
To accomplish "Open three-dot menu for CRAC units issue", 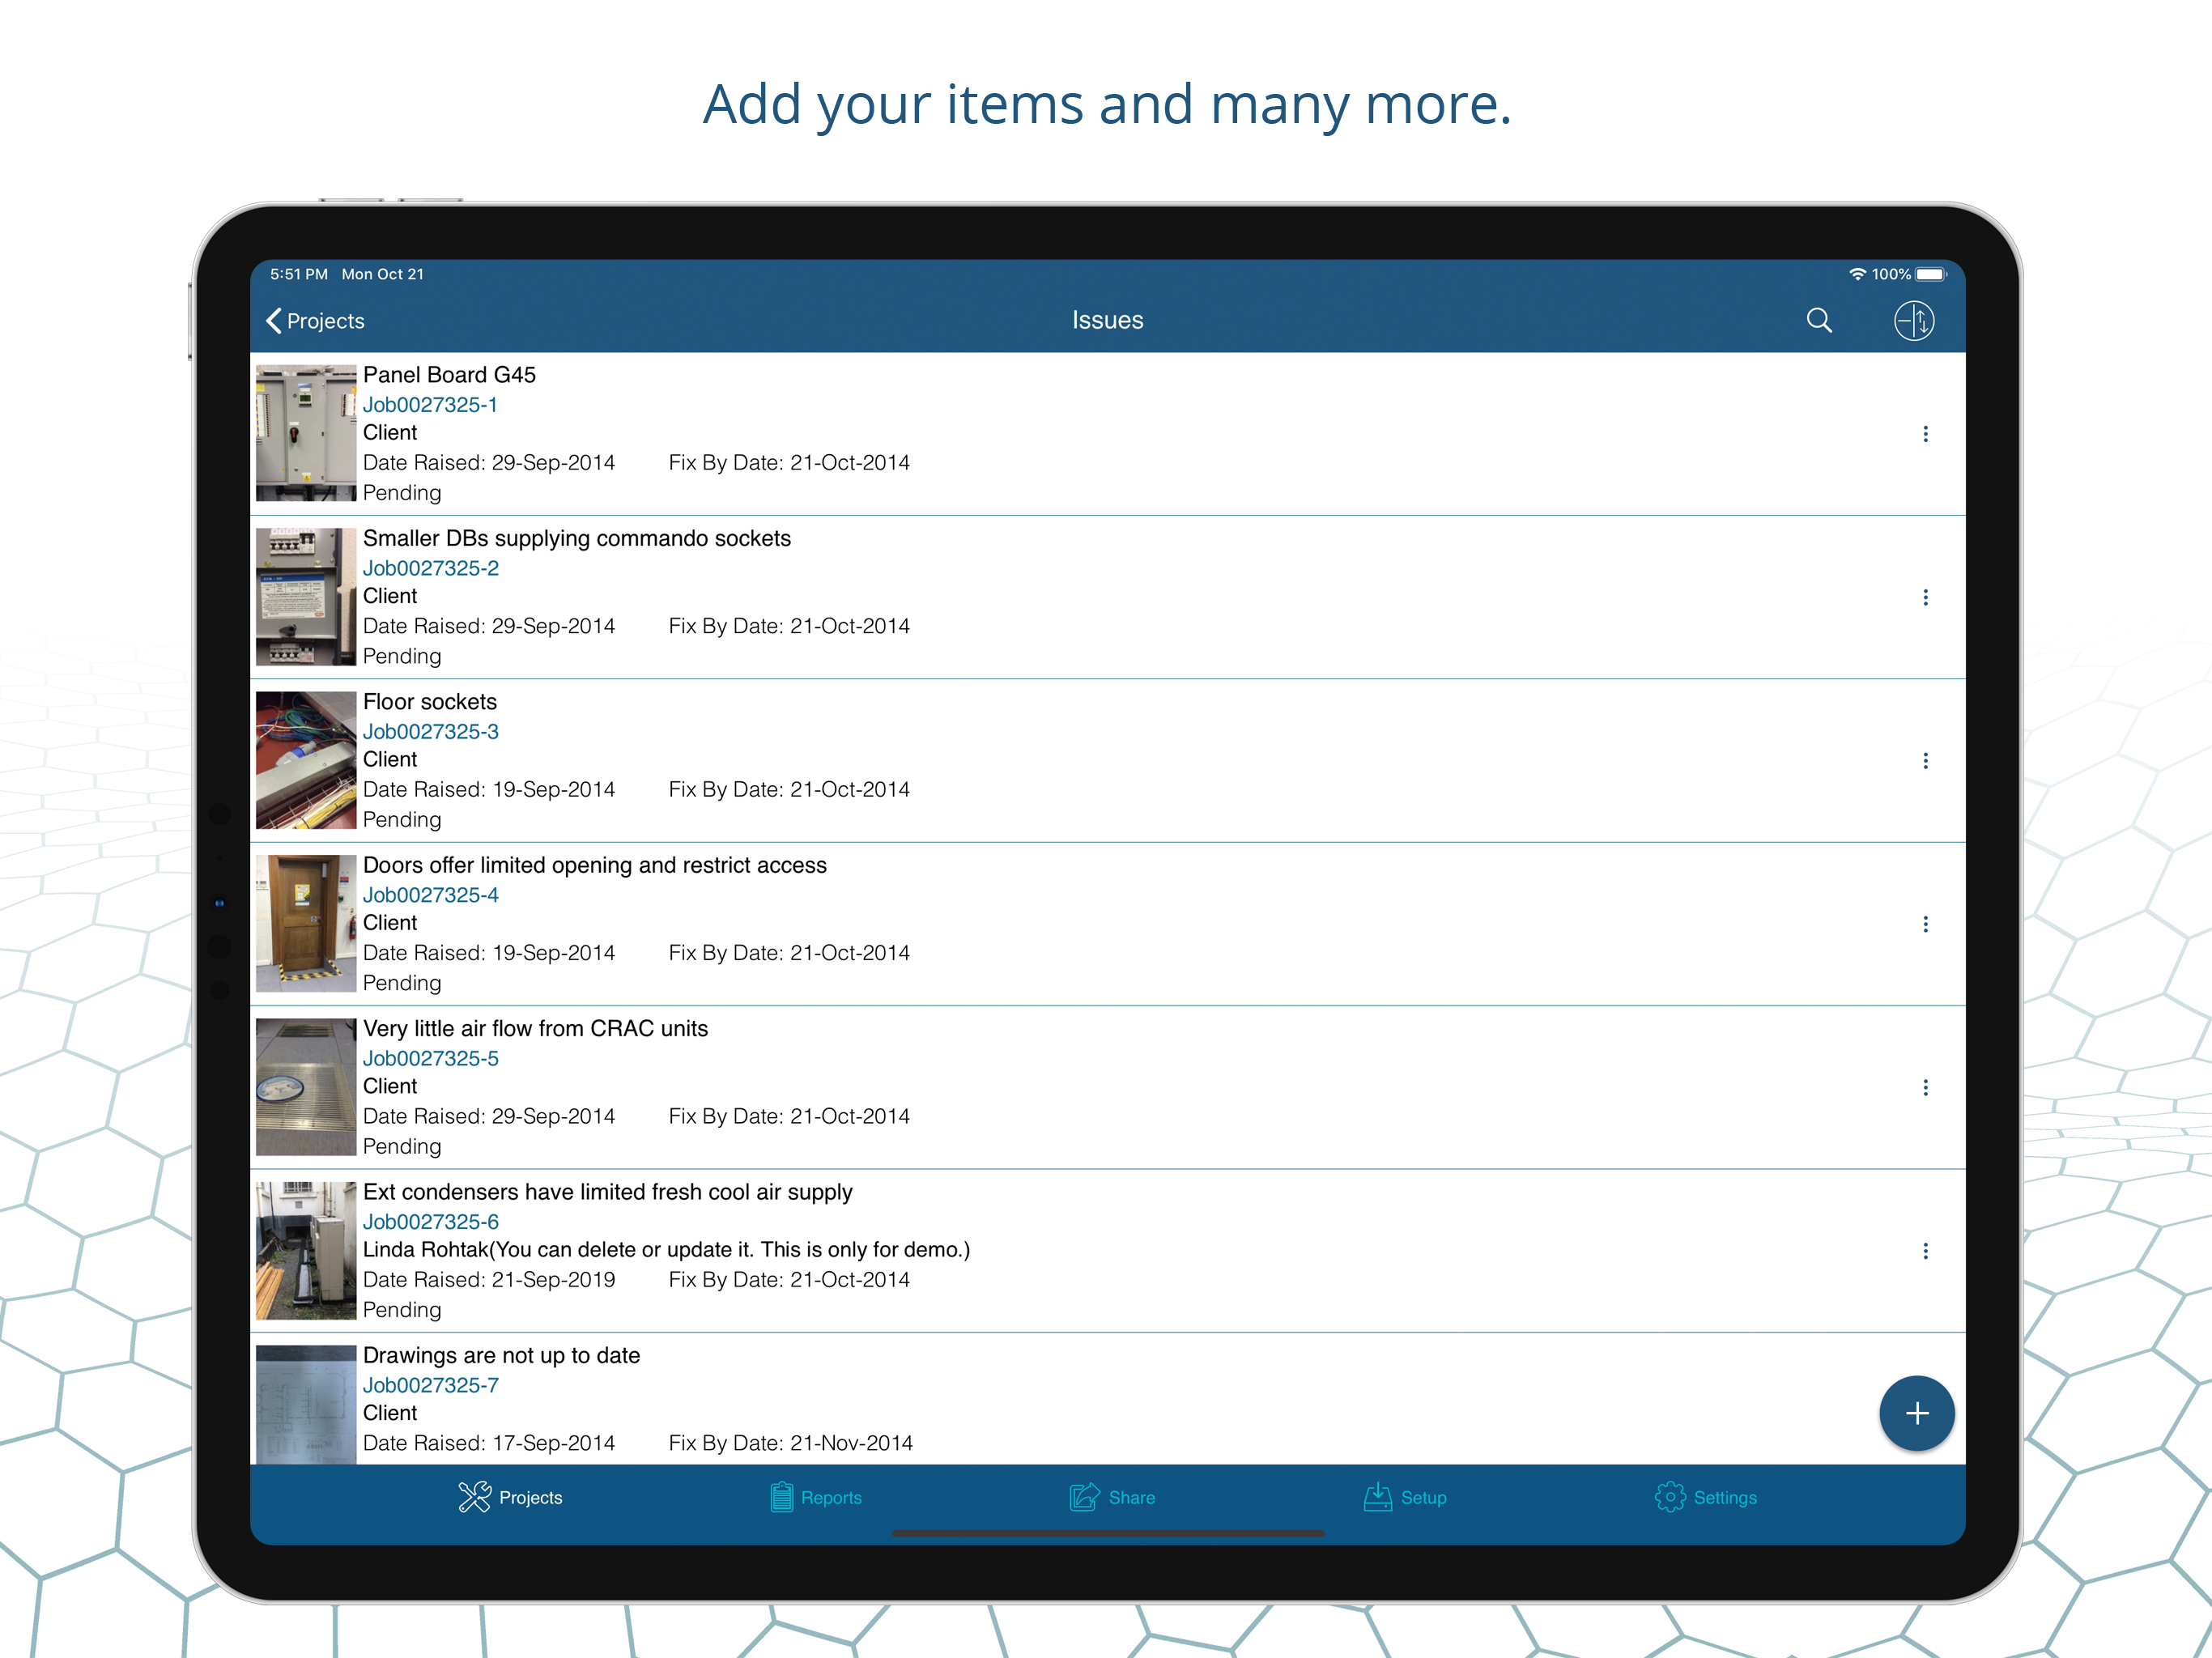I will (x=1924, y=1088).
